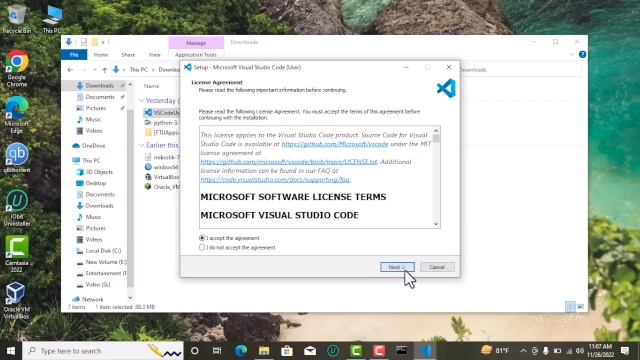
Task: Select the winbox64 file
Action: pyautogui.click(x=162, y=167)
